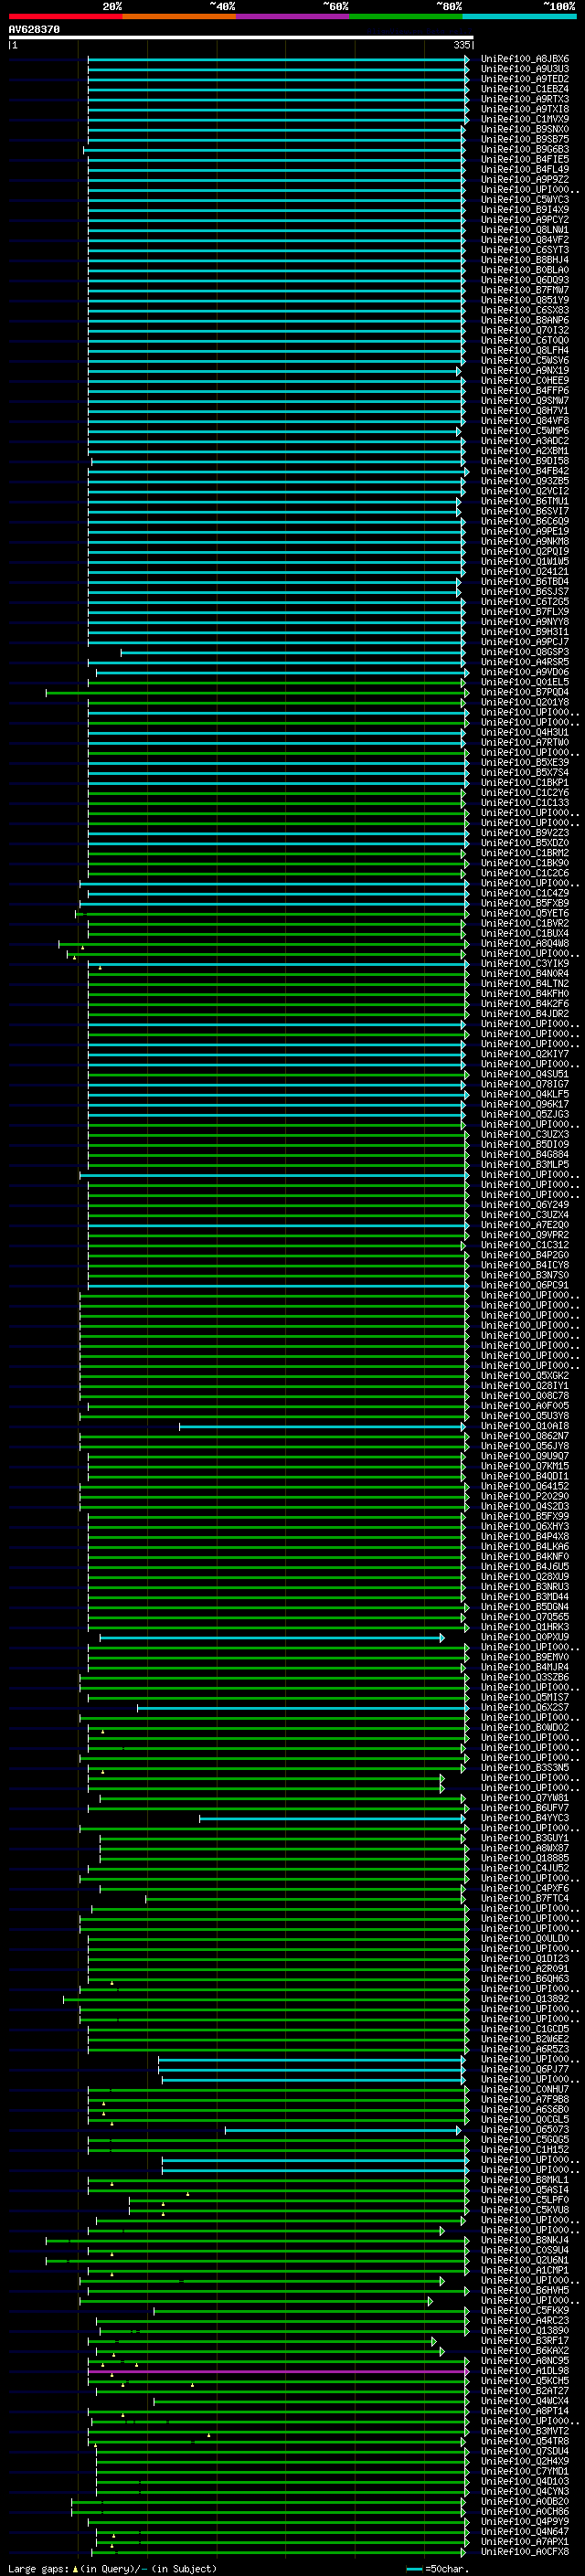The image size is (585, 2576).
Task: Select the UniRef100_C6T0Q0 label
Action: click(525, 341)
